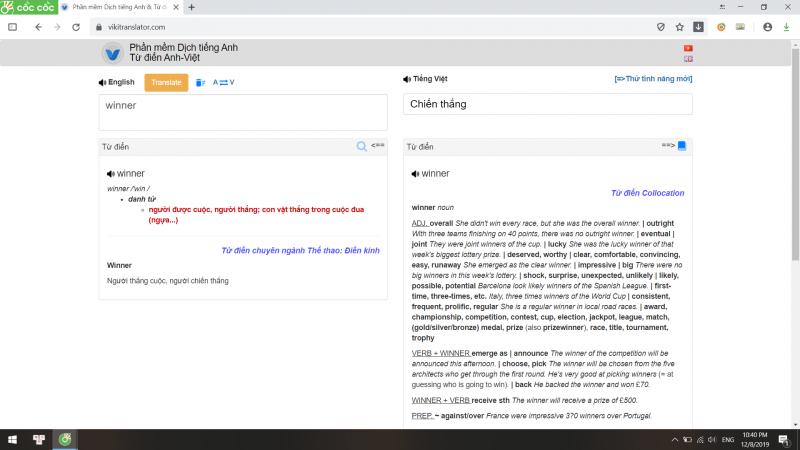The image size is (800, 450).
Task: Bookmark this page with the star
Action: coord(680,27)
